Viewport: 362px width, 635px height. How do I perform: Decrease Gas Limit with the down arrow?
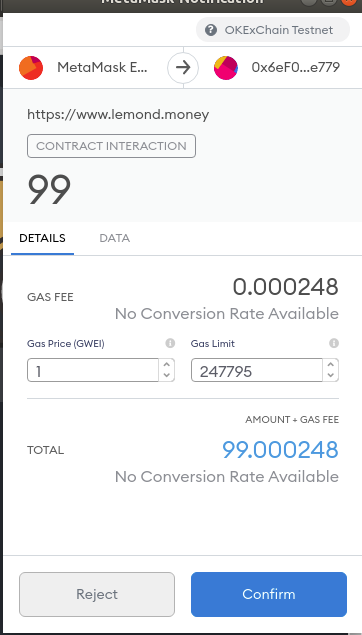tap(330, 375)
